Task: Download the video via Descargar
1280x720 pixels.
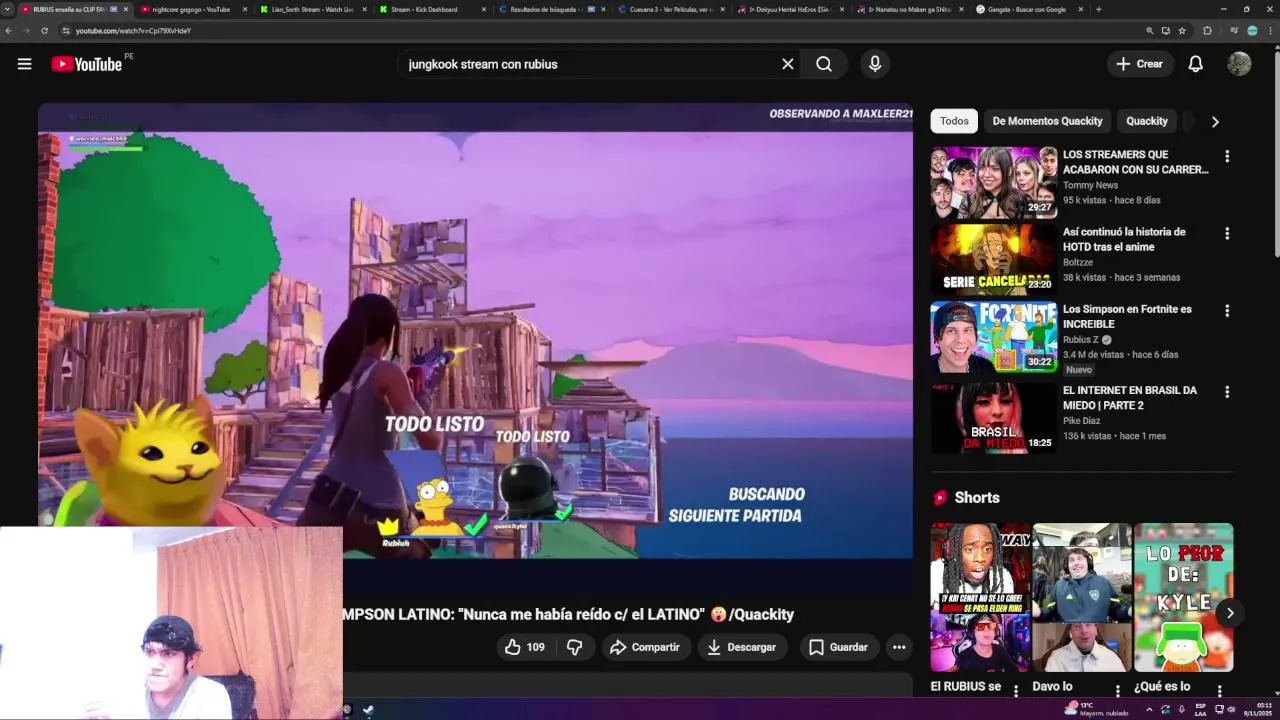Action: pos(742,647)
